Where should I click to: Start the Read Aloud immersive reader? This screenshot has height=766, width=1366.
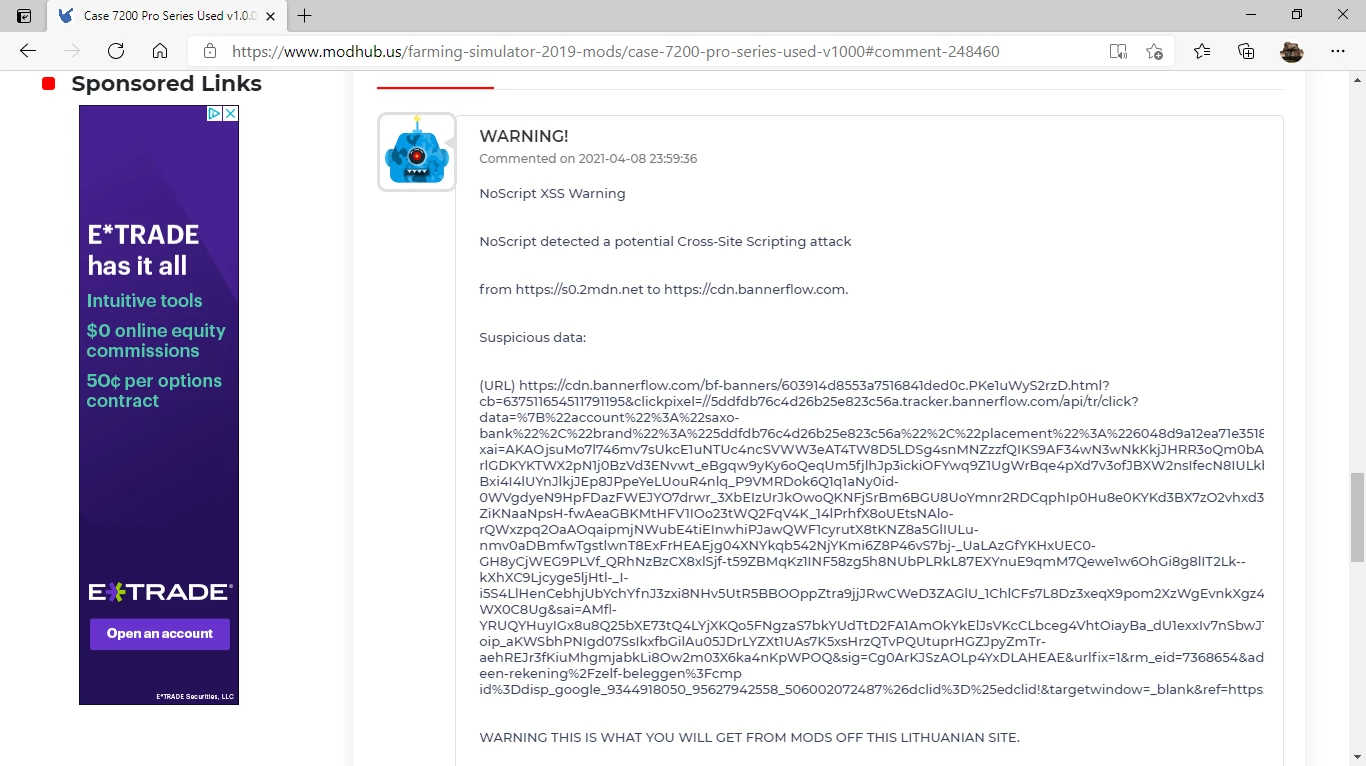(x=1118, y=51)
